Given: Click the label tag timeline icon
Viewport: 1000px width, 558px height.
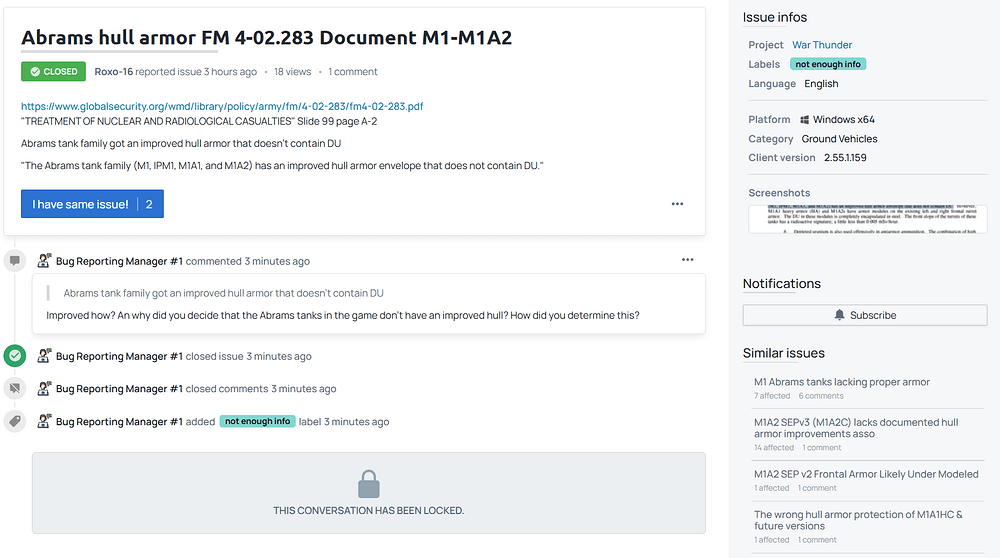Looking at the screenshot, I should tap(15, 421).
